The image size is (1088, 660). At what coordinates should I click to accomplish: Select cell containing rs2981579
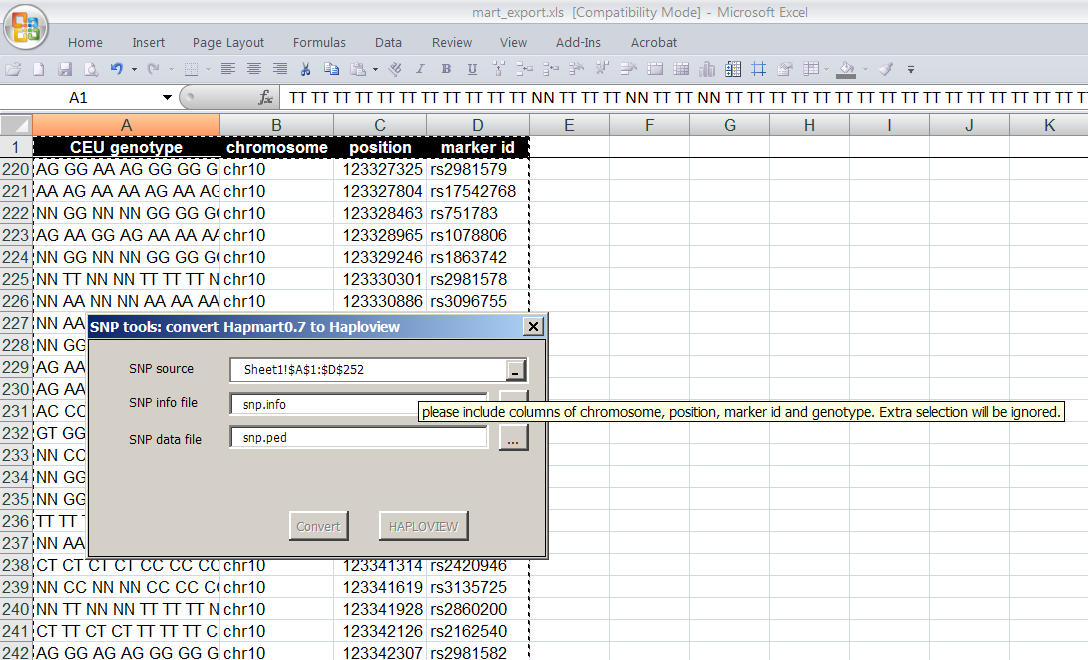(x=477, y=169)
